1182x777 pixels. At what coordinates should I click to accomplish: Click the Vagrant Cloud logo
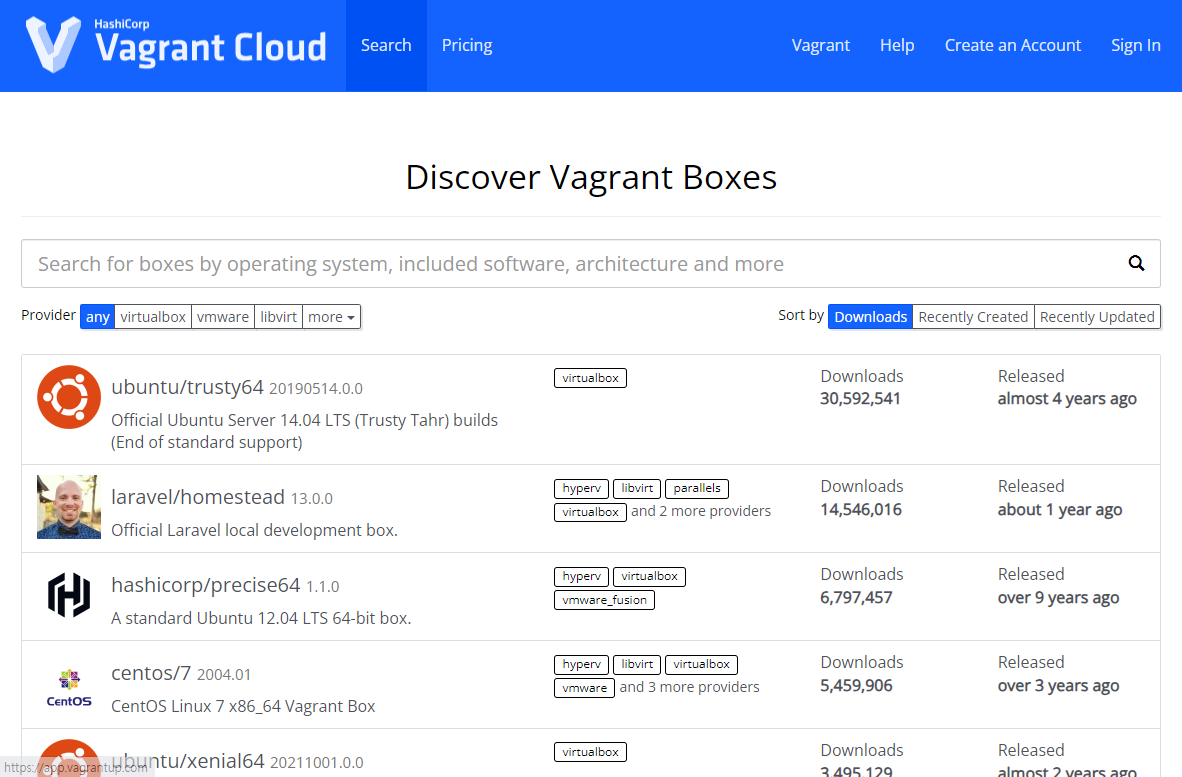pos(176,45)
